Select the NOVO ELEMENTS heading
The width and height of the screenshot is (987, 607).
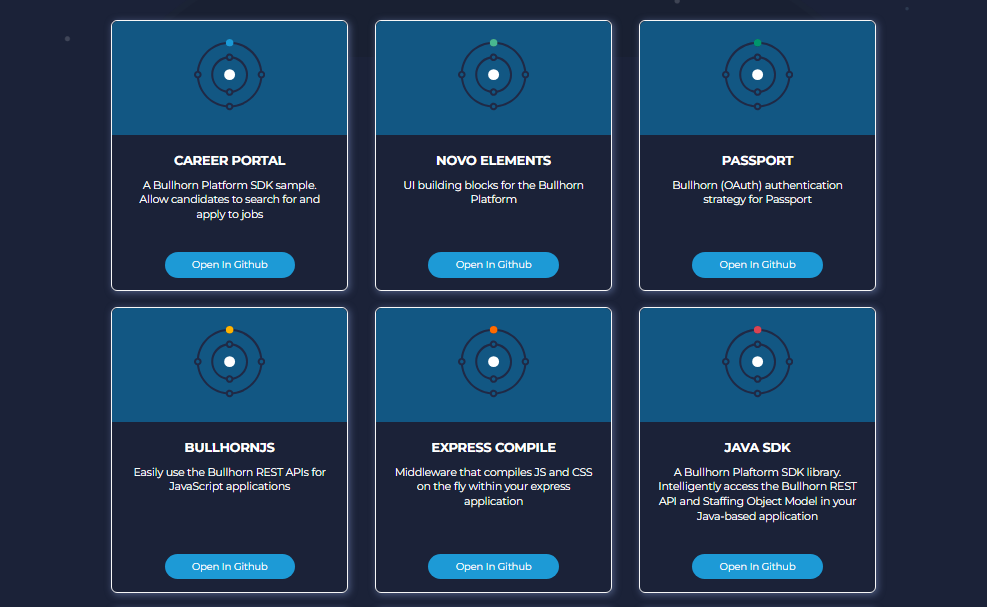click(x=494, y=161)
